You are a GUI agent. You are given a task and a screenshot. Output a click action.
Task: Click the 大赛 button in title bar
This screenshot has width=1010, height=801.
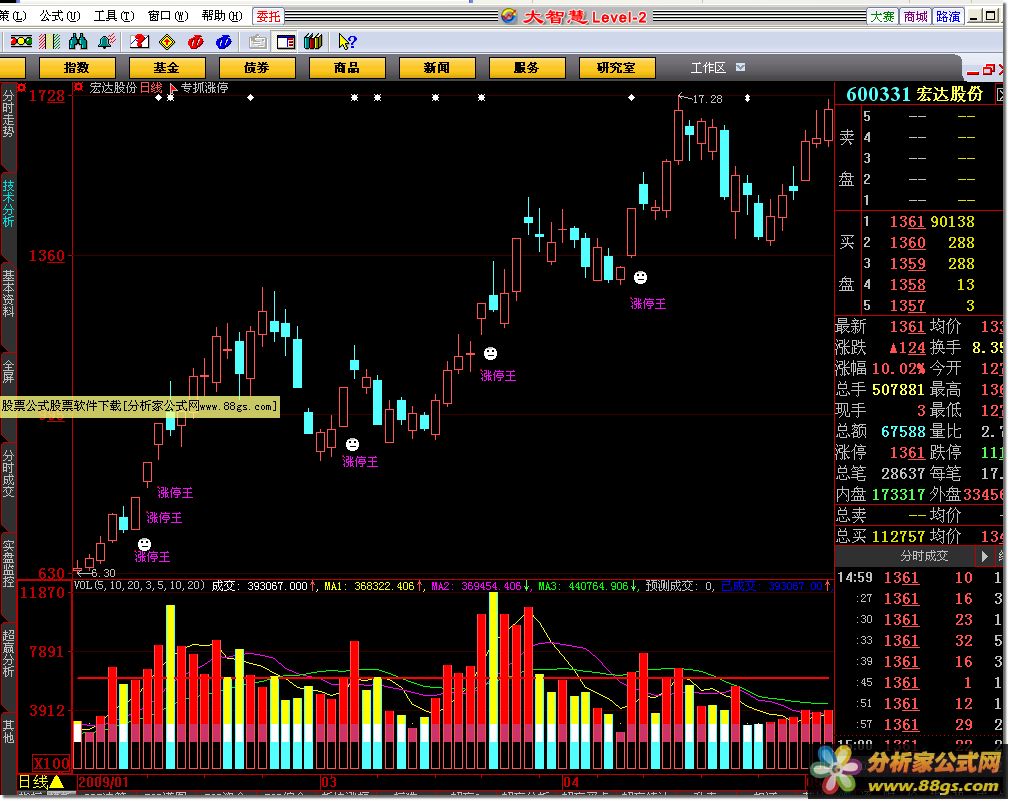[882, 16]
